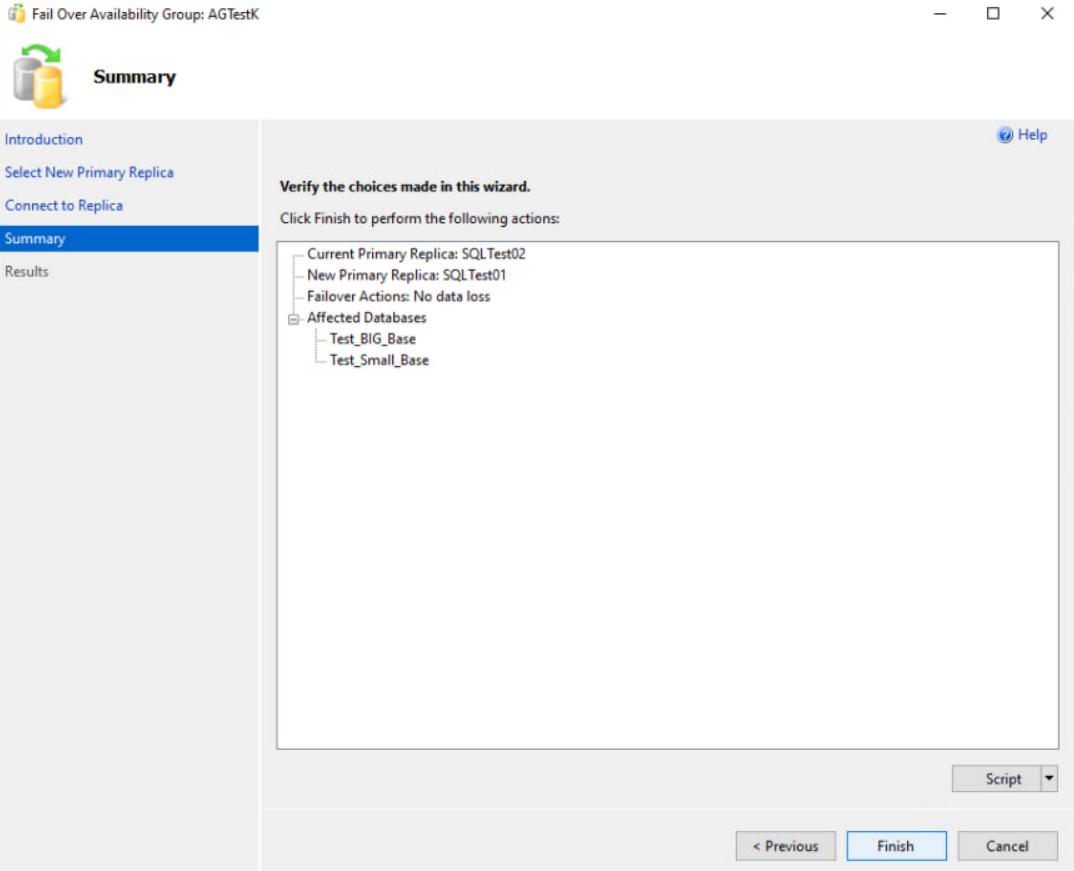This screenshot has height=871, width=1074.
Task: Select the Summary step in sidebar
Action: 35,238
